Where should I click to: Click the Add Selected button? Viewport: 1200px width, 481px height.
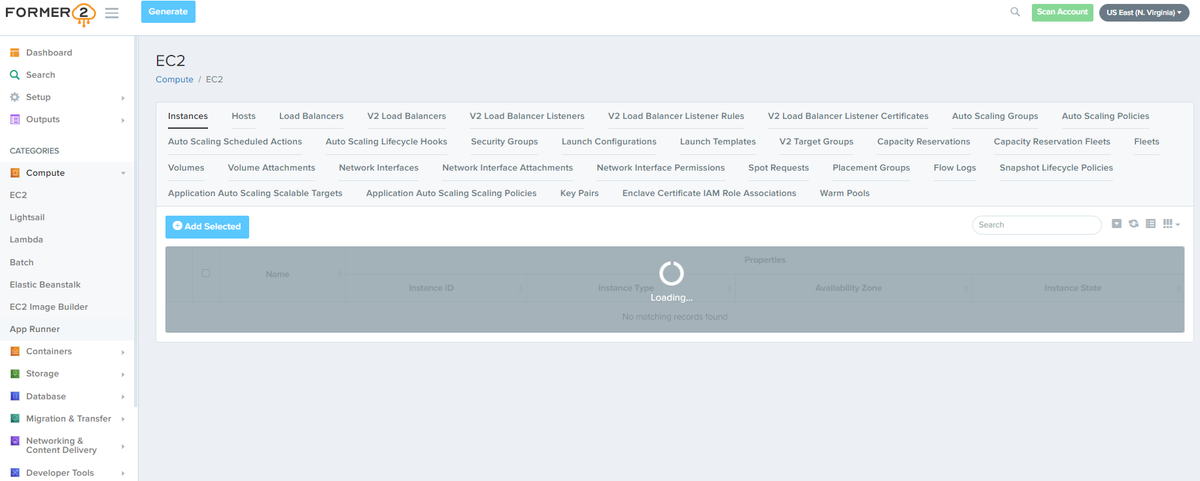207,227
